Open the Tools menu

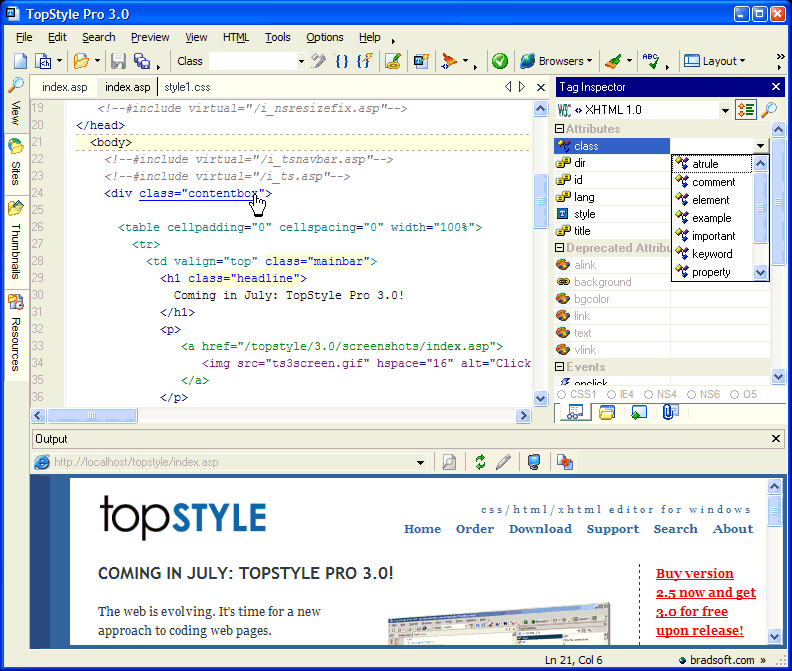point(278,37)
